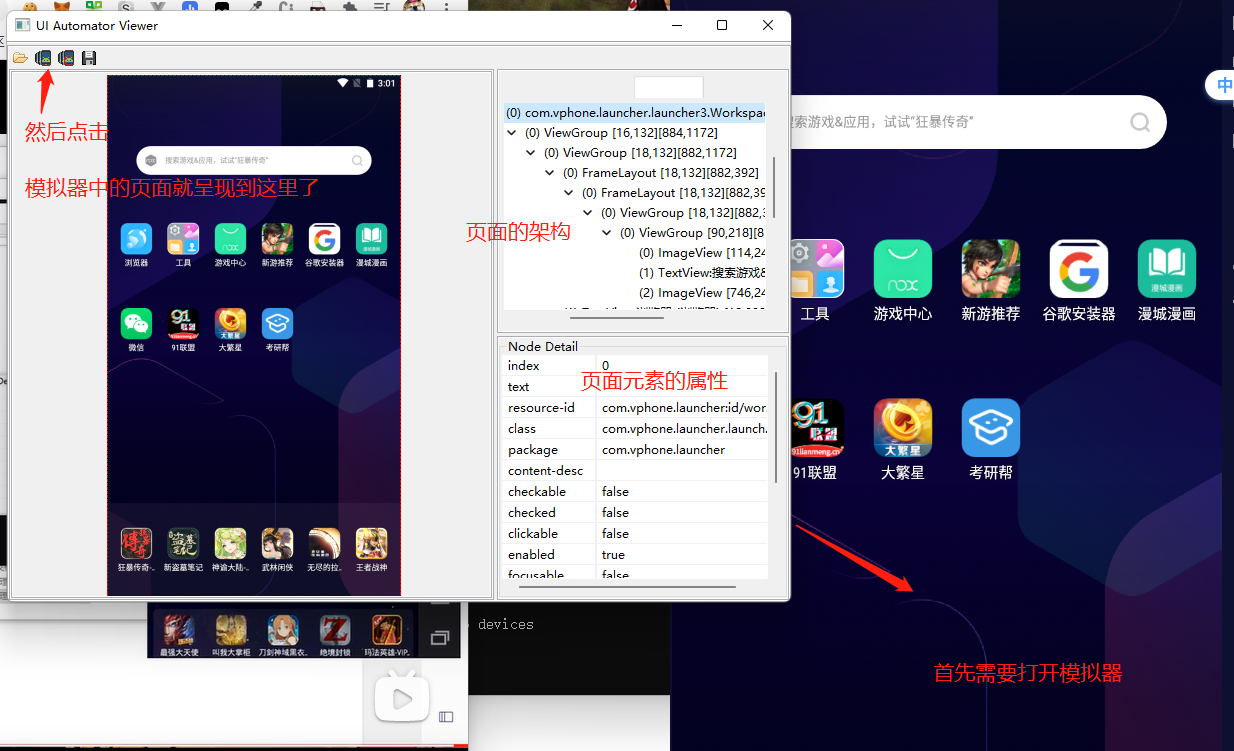Open 91联盟 in the emulator window
This screenshot has width=1234, height=751.
click(817, 428)
